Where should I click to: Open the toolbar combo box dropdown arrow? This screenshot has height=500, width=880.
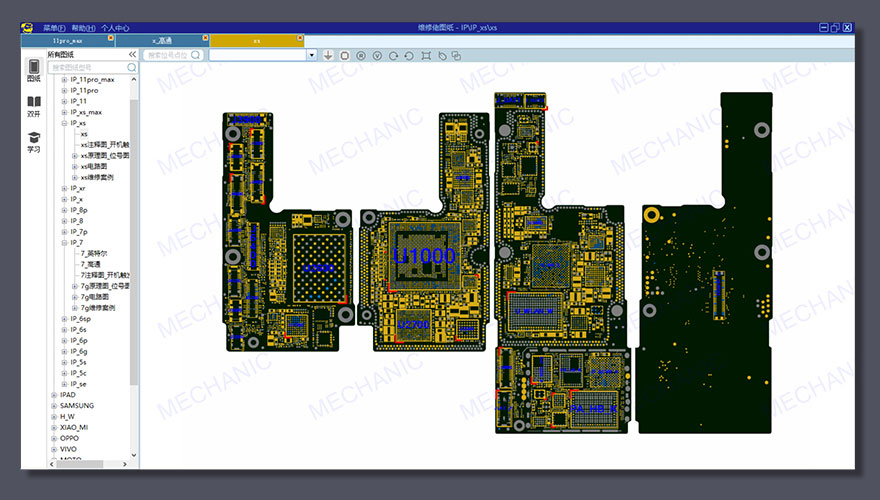(312, 55)
